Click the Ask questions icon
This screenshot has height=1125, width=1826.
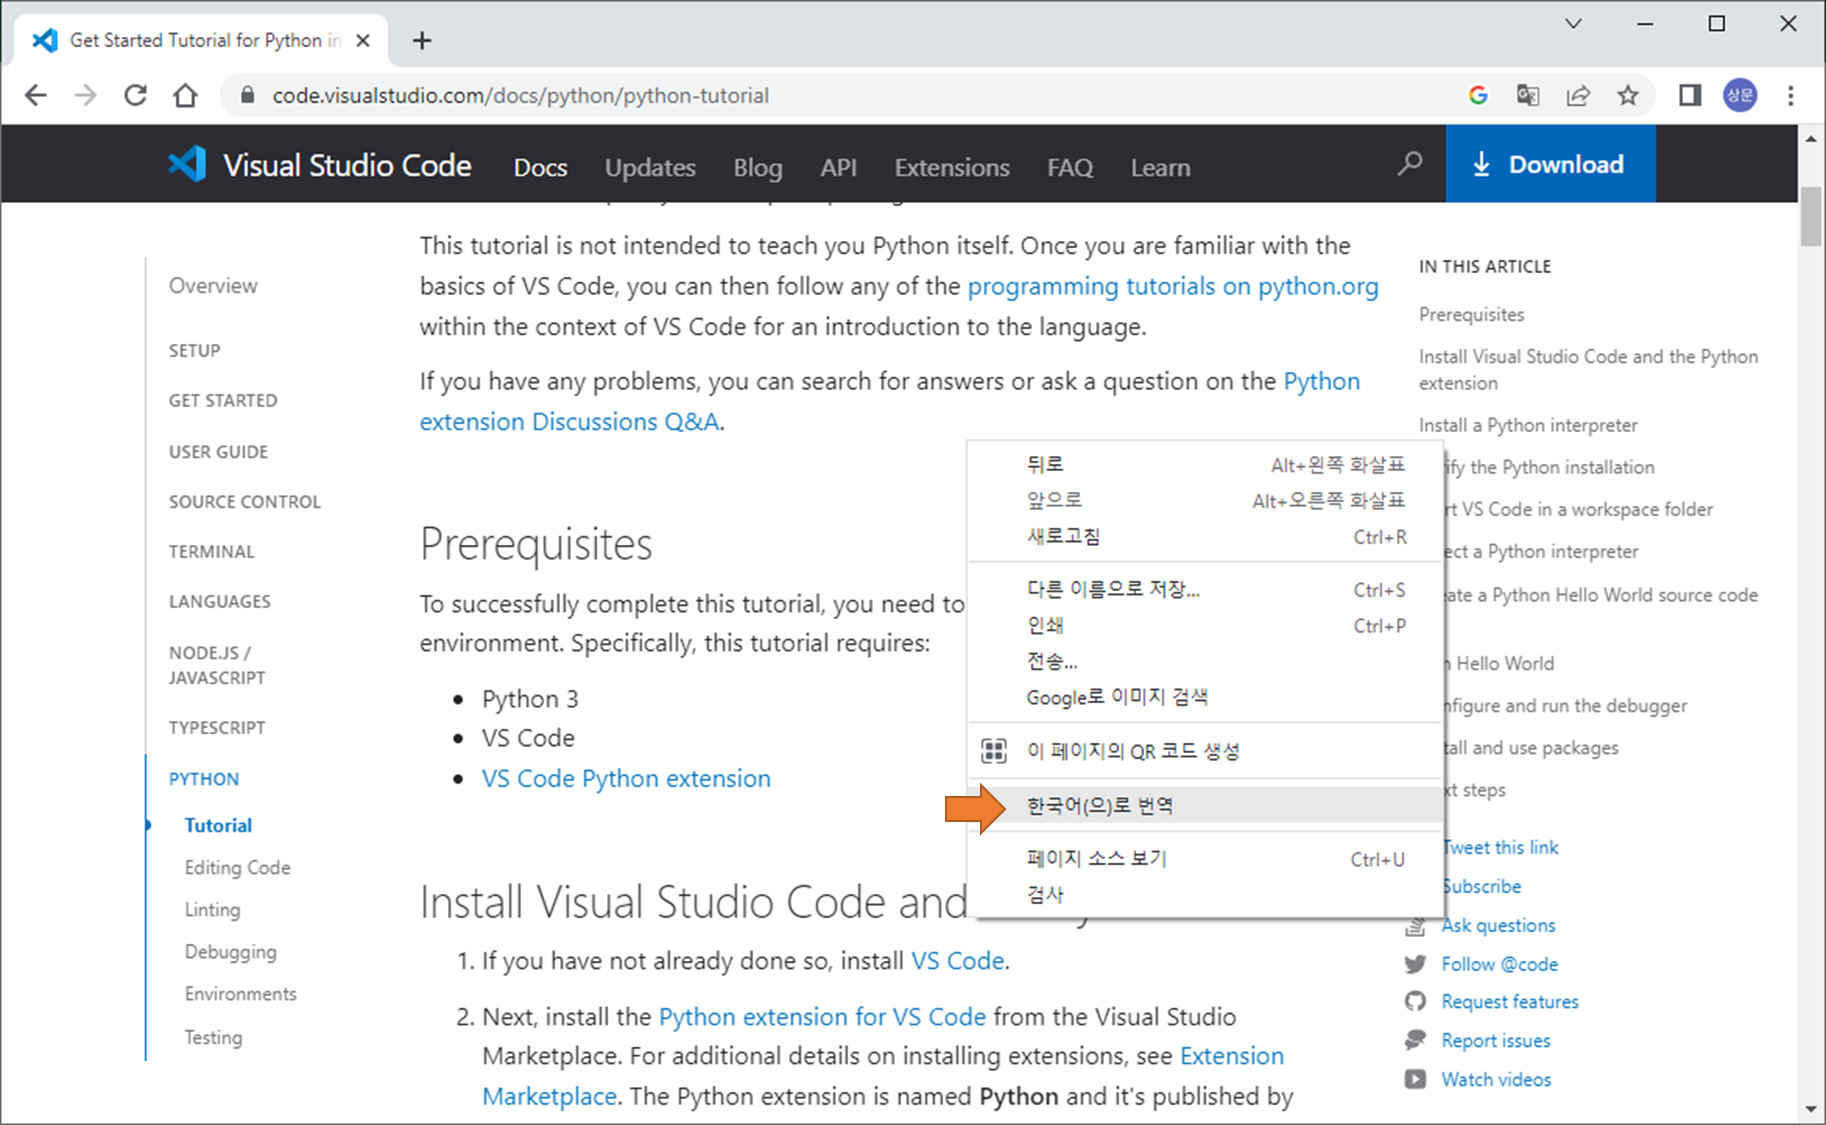[1415, 926]
